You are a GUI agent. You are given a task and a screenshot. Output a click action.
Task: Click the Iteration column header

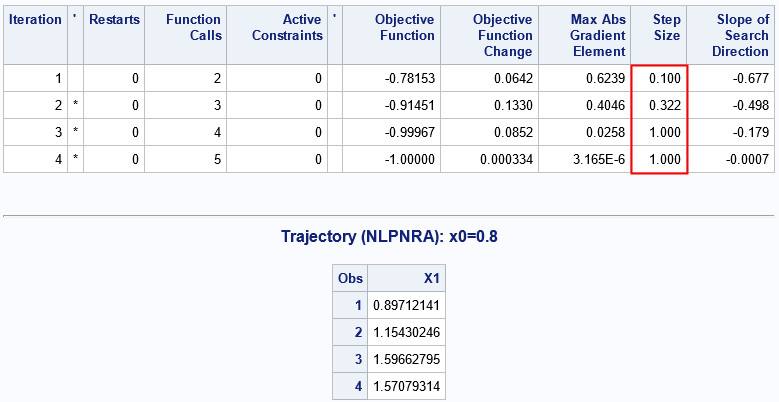[x=35, y=20]
